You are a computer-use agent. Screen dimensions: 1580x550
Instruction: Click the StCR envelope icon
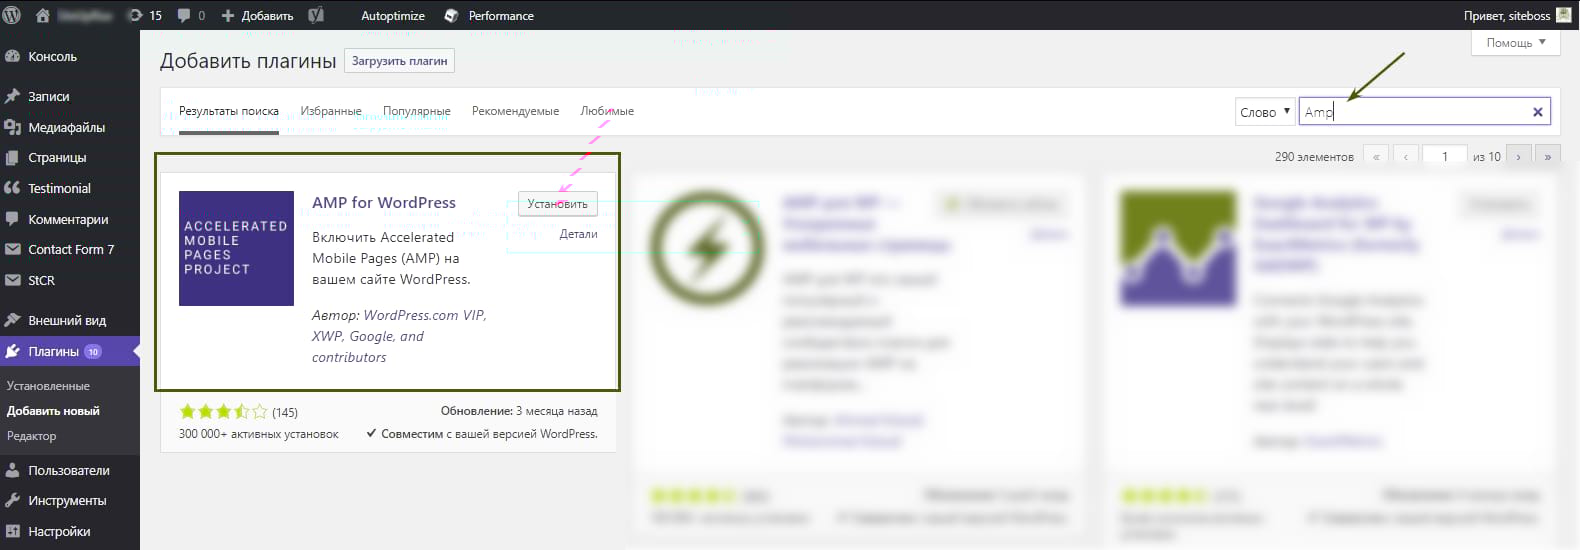coord(12,280)
